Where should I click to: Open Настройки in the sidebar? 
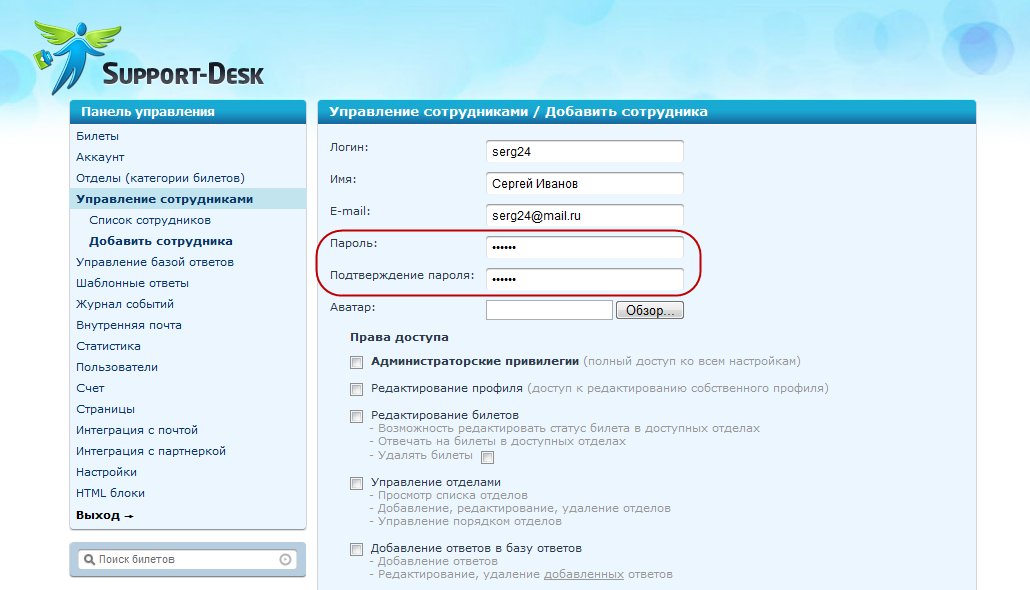106,472
